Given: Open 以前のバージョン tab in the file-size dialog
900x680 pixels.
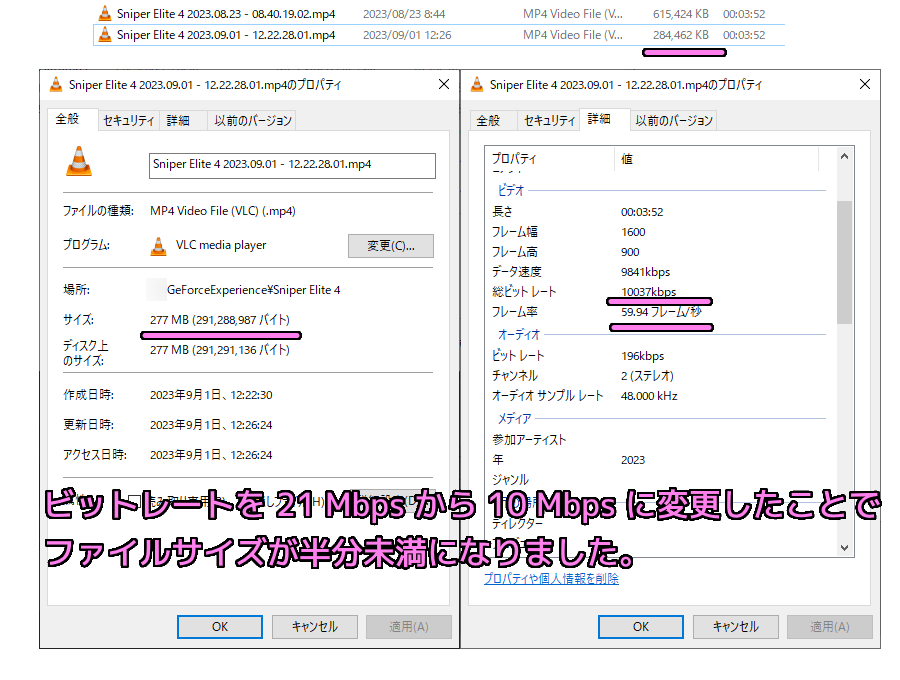Looking at the screenshot, I should point(253,121).
